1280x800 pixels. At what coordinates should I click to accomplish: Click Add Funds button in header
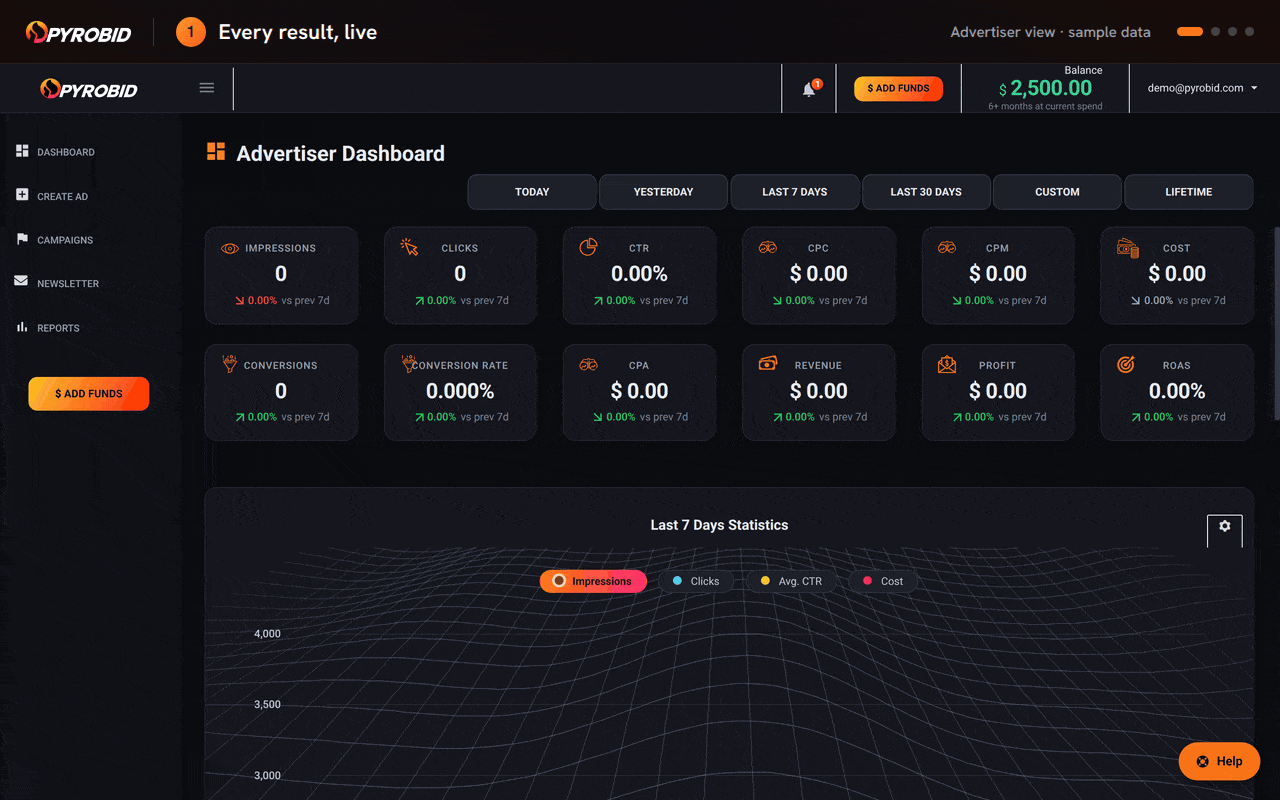[898, 88]
